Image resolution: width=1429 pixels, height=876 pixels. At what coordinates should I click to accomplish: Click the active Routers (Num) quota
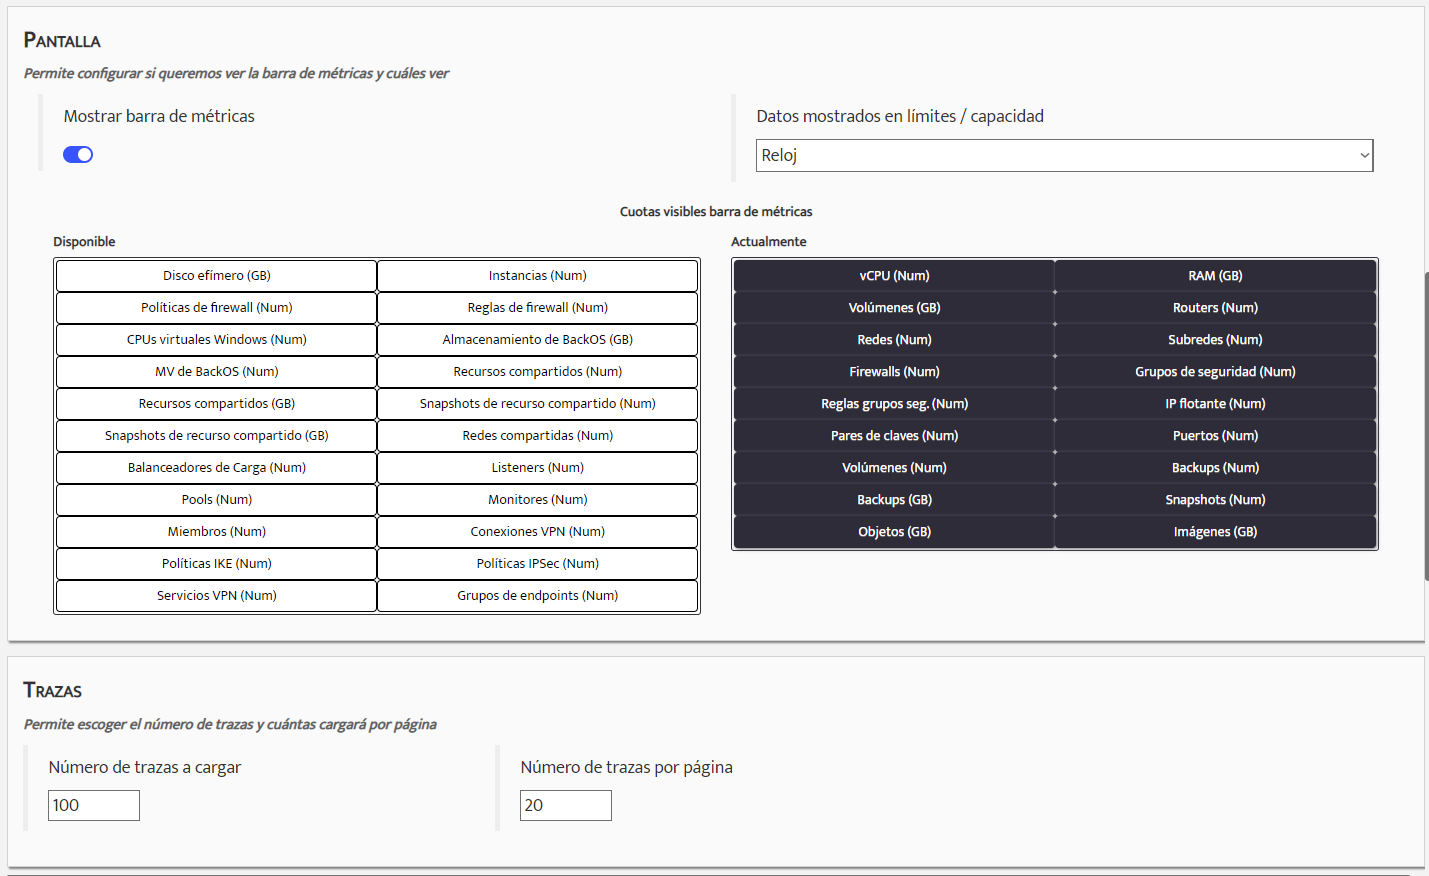[x=1216, y=307]
